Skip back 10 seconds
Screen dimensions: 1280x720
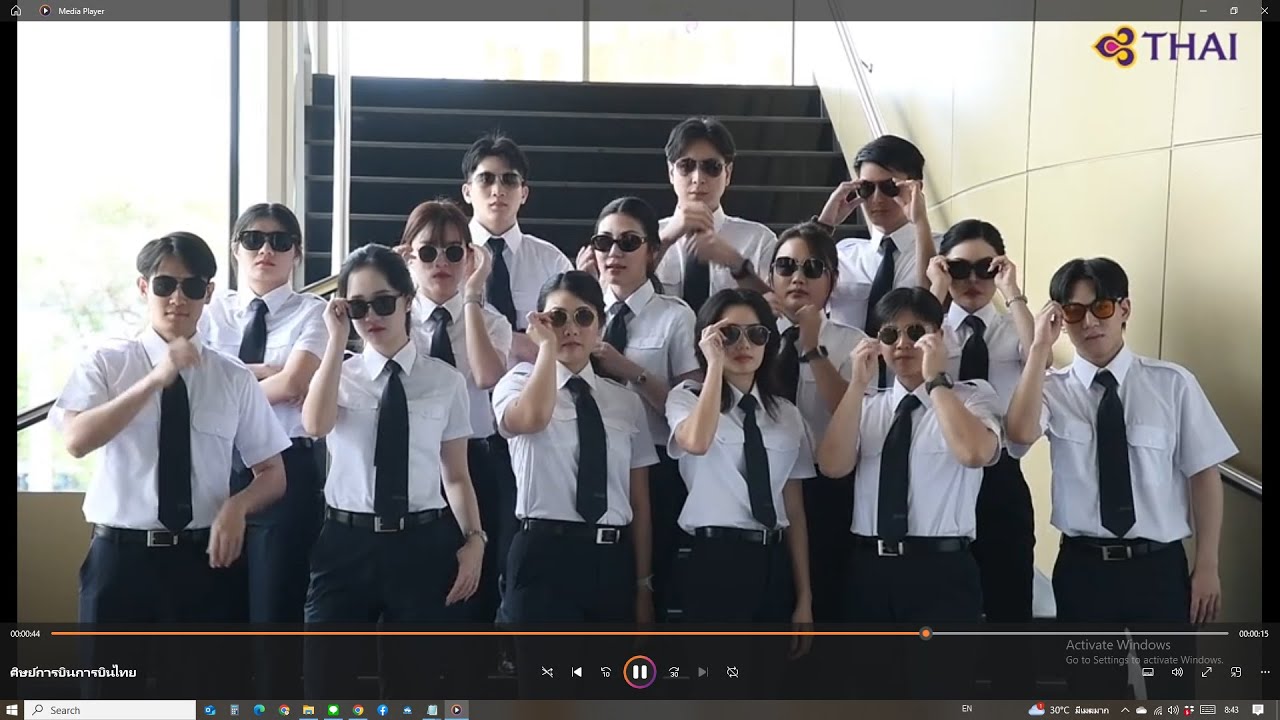coord(606,672)
